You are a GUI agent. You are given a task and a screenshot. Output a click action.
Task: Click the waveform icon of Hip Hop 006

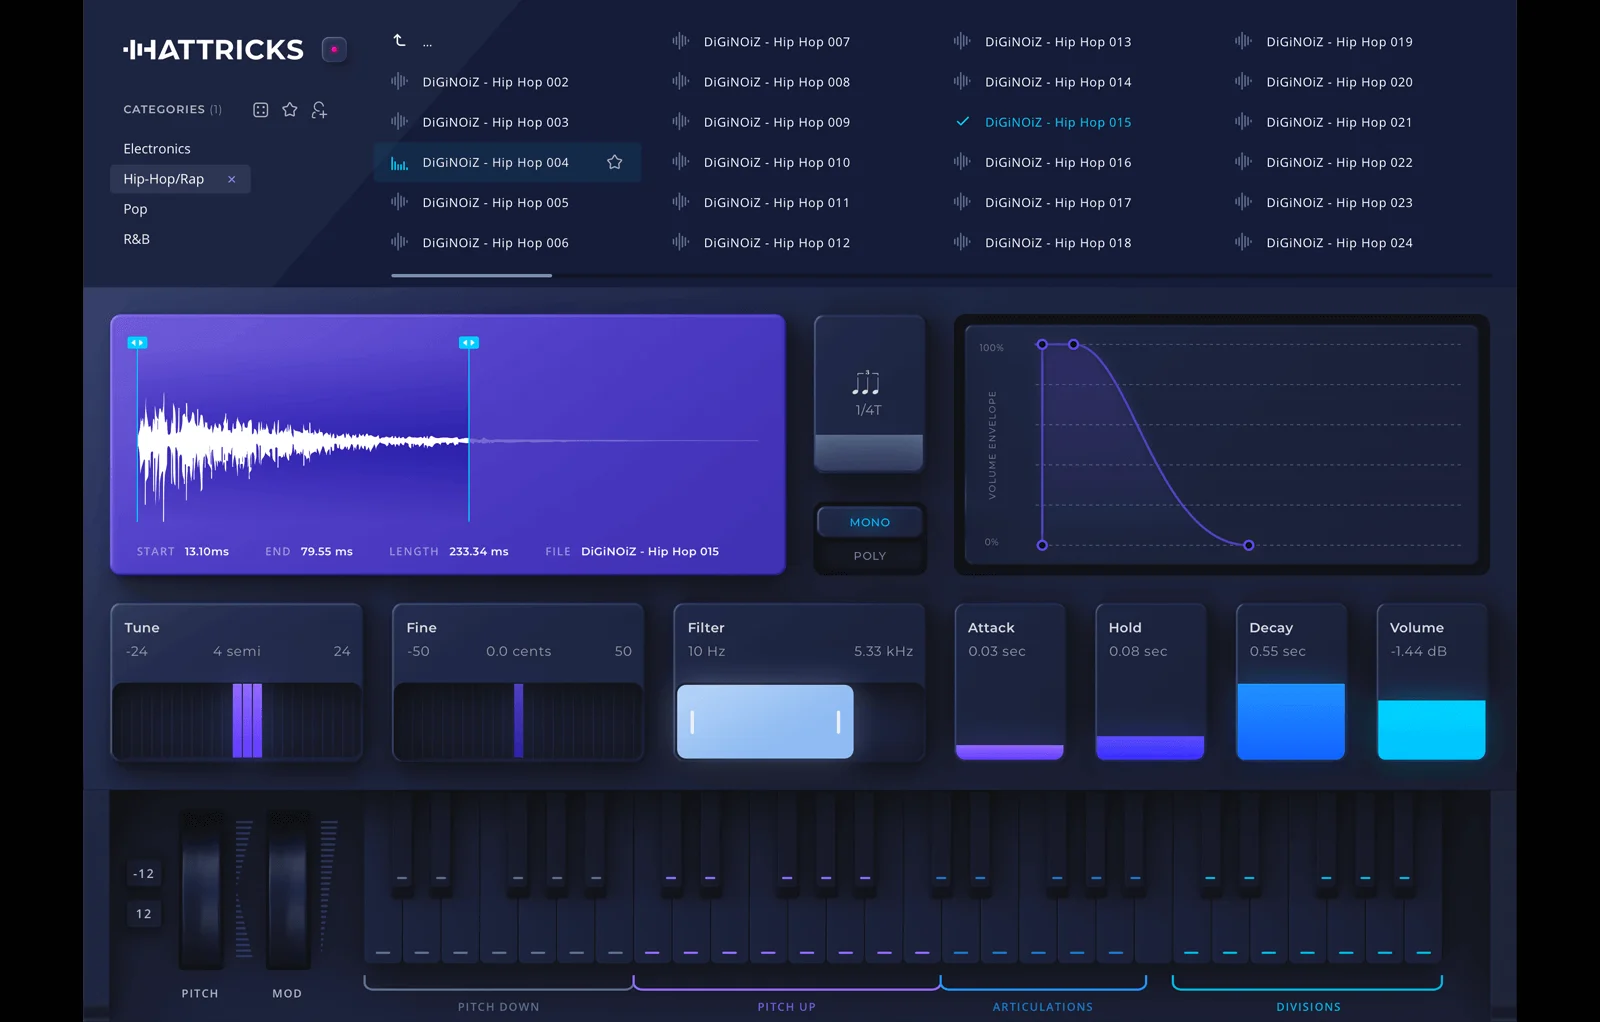pyautogui.click(x=399, y=242)
